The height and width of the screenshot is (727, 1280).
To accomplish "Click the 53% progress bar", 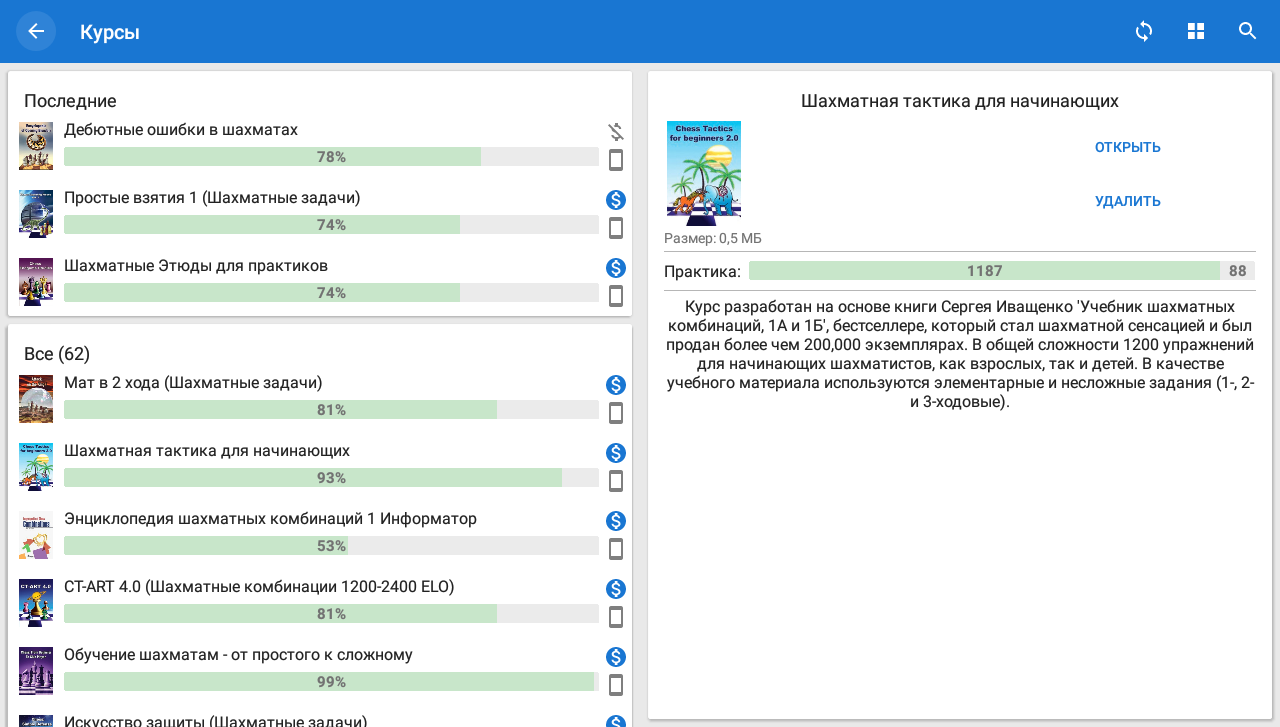I will (x=331, y=546).
